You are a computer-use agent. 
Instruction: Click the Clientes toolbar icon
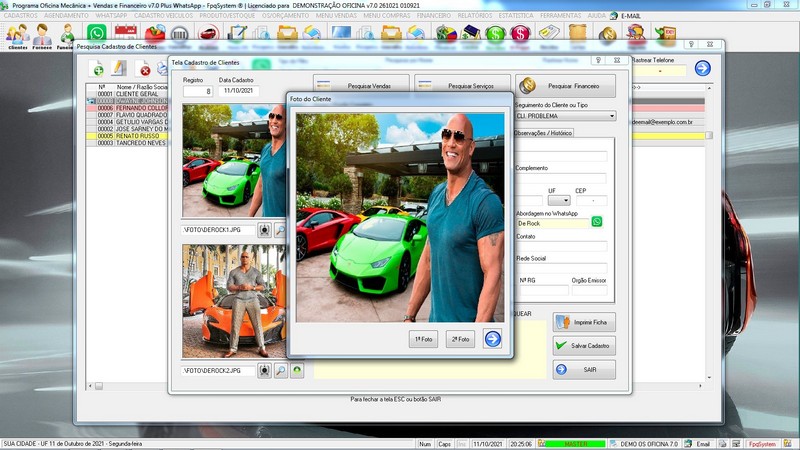point(17,36)
